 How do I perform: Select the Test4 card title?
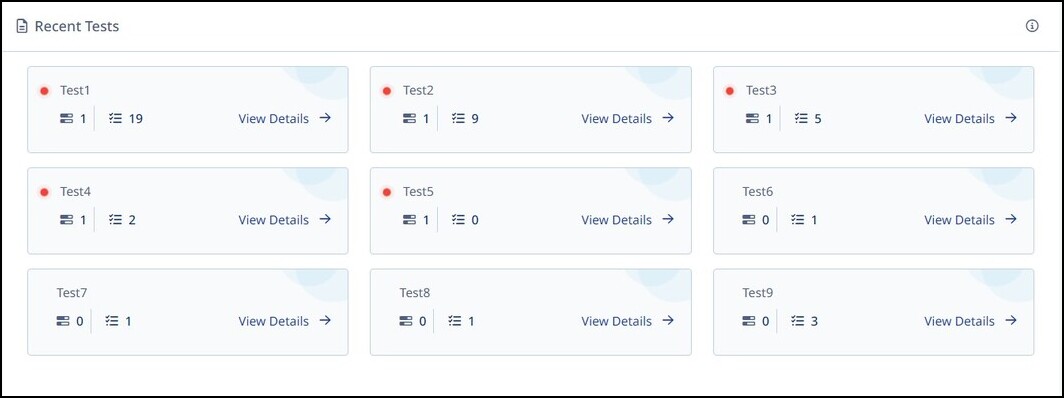pos(75,192)
